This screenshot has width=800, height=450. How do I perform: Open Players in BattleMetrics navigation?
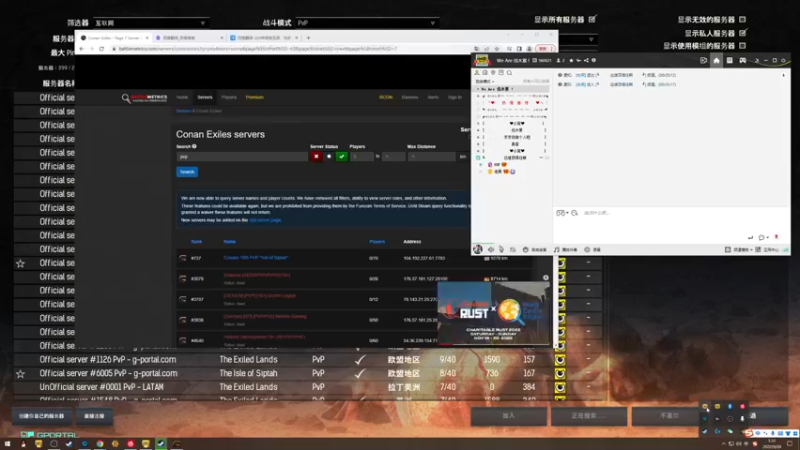pyautogui.click(x=229, y=97)
